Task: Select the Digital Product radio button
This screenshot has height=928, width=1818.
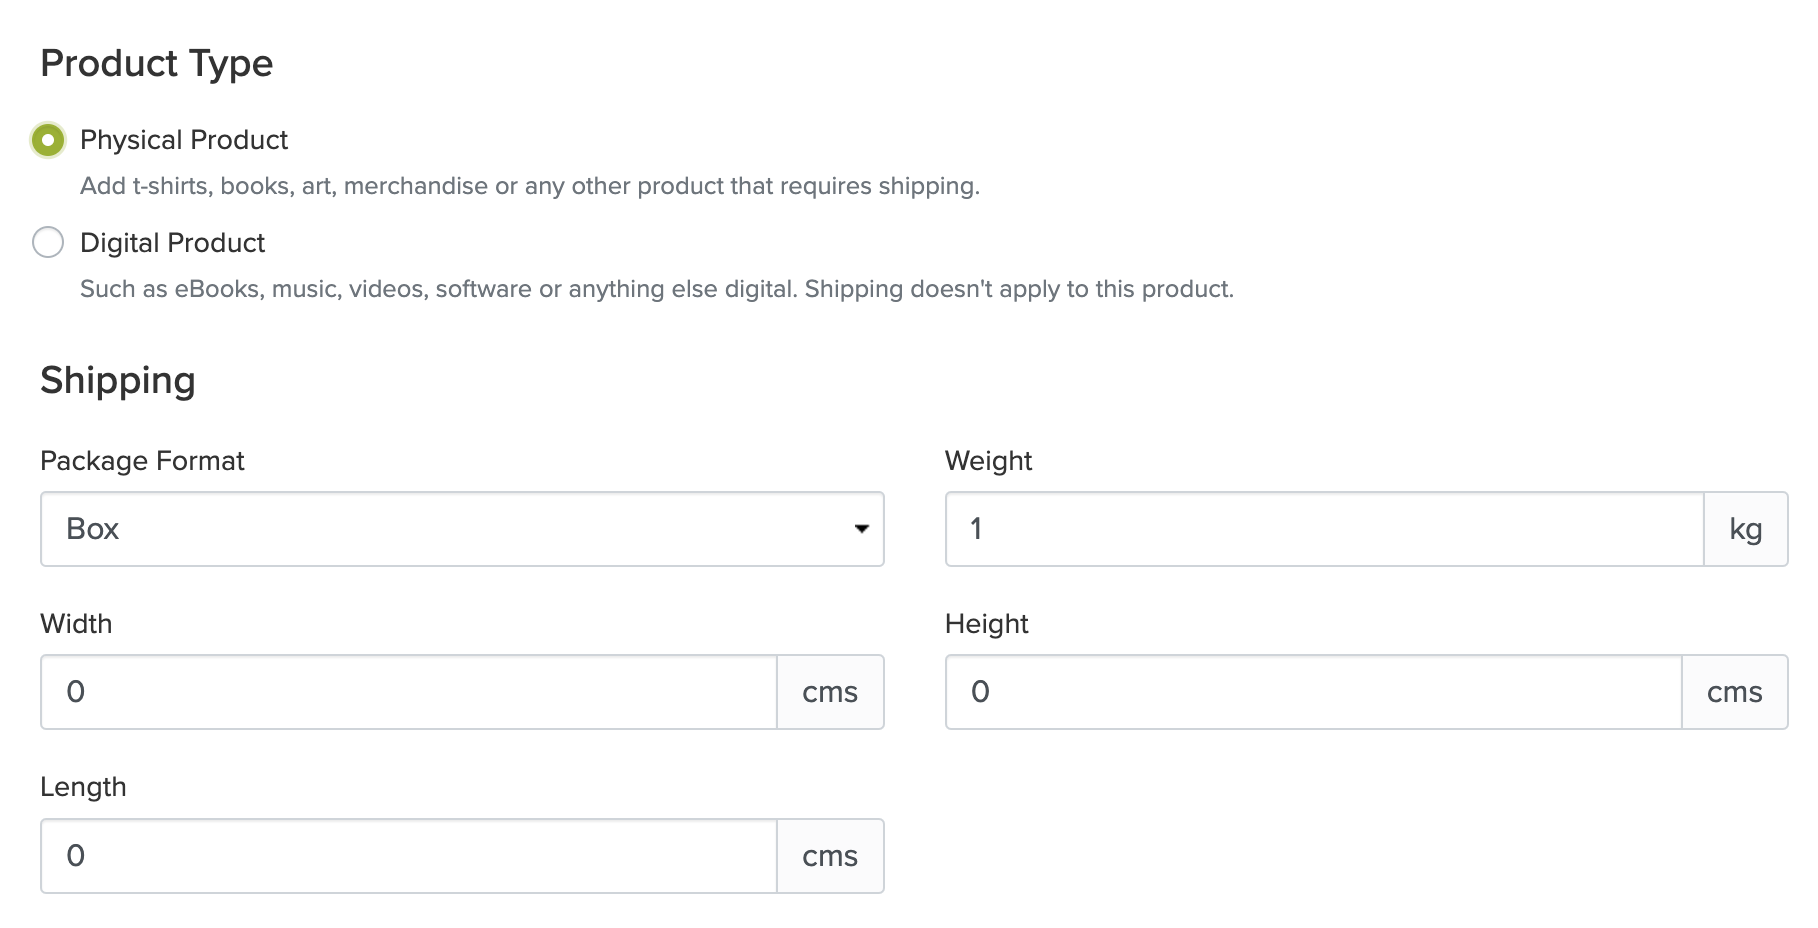Action: [x=48, y=242]
